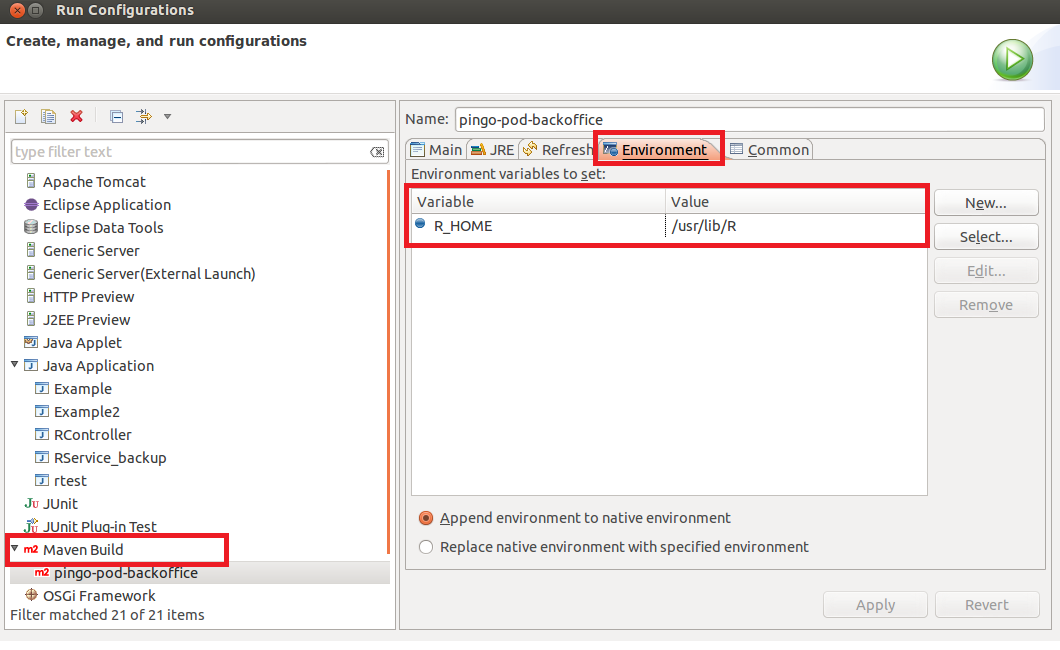Click the Duplicate configuration icon
The image size is (1060, 650).
click(x=48, y=116)
